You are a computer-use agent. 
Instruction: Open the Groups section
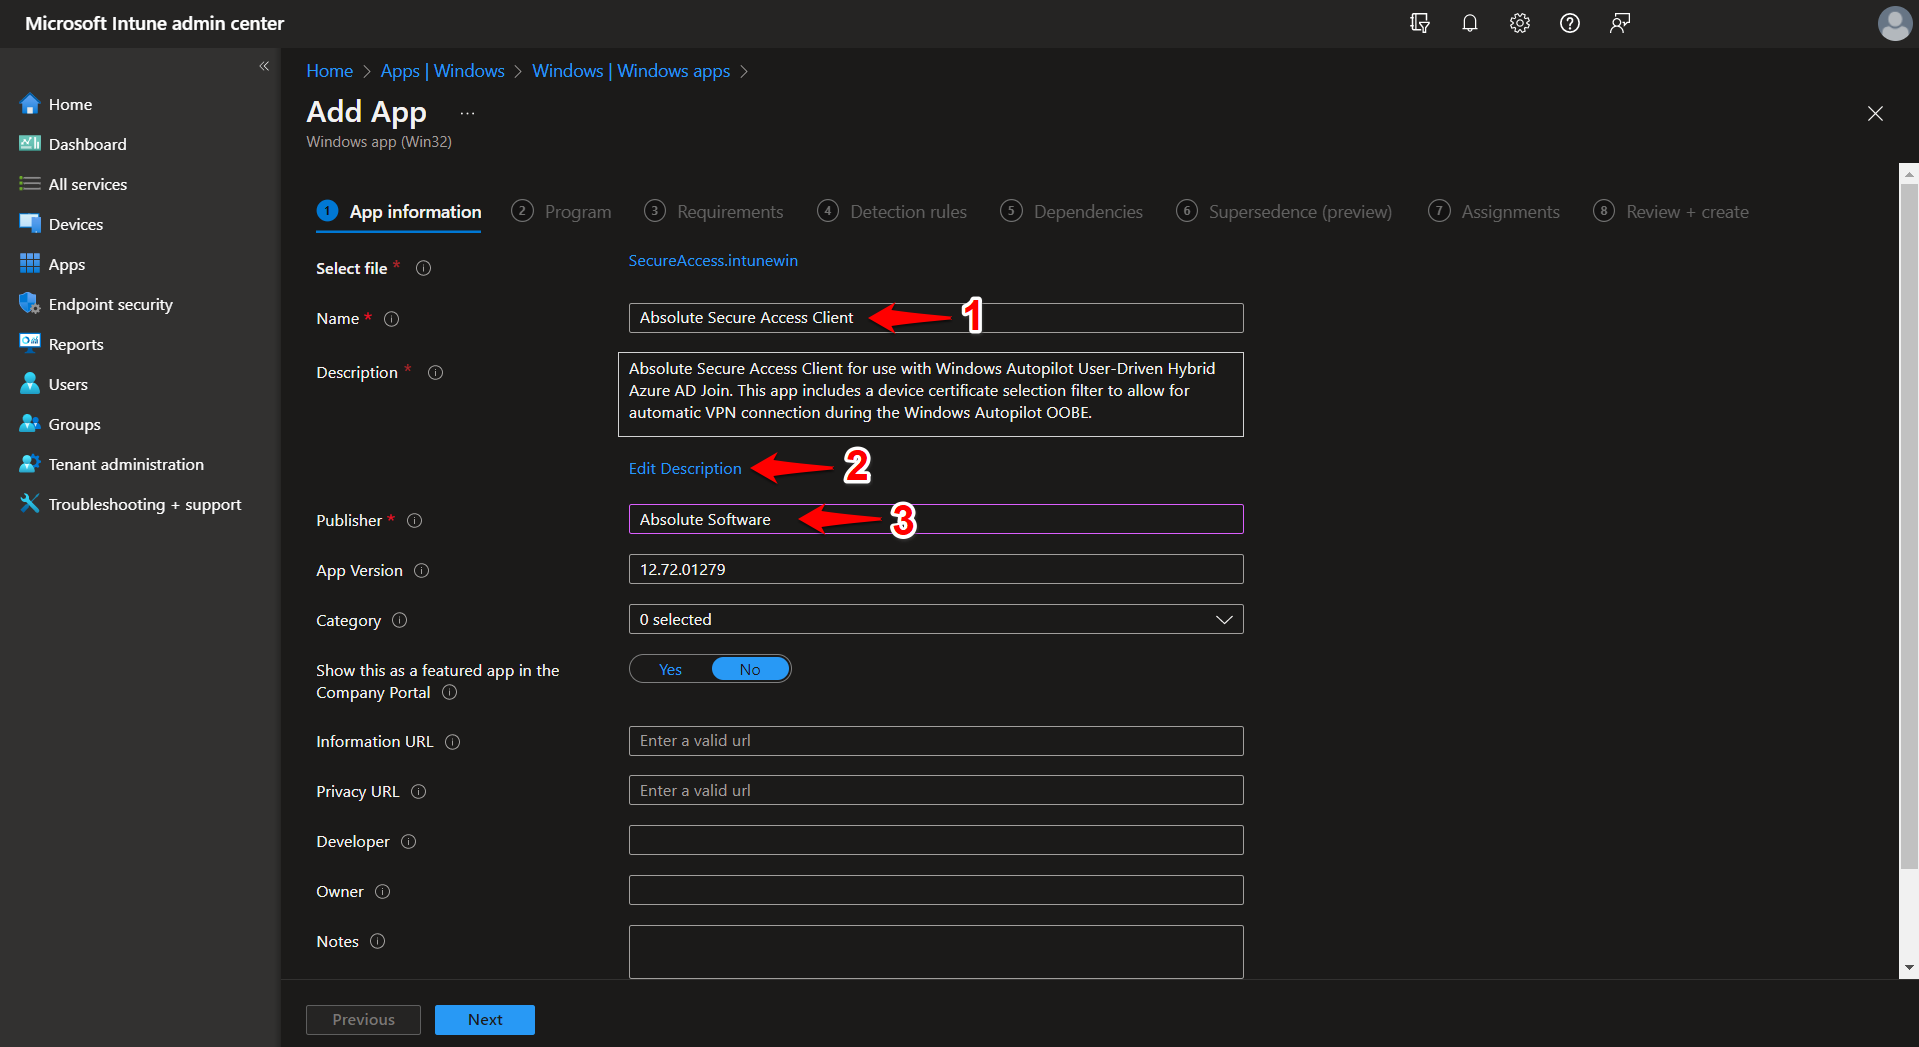(x=71, y=423)
